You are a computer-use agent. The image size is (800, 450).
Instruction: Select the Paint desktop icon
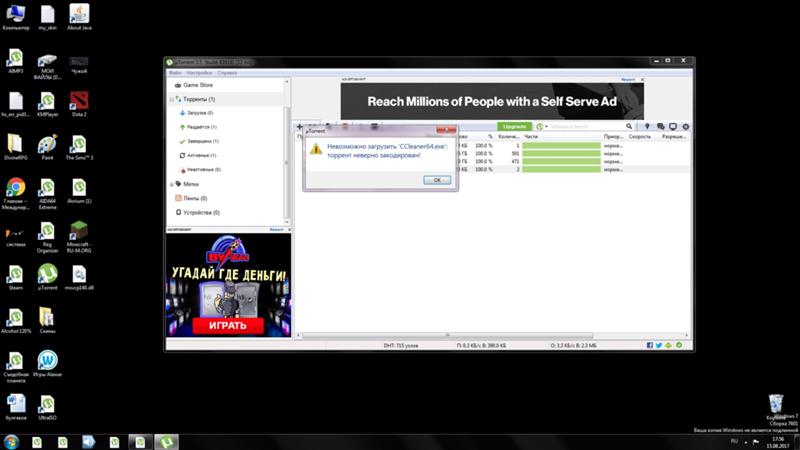[47, 147]
